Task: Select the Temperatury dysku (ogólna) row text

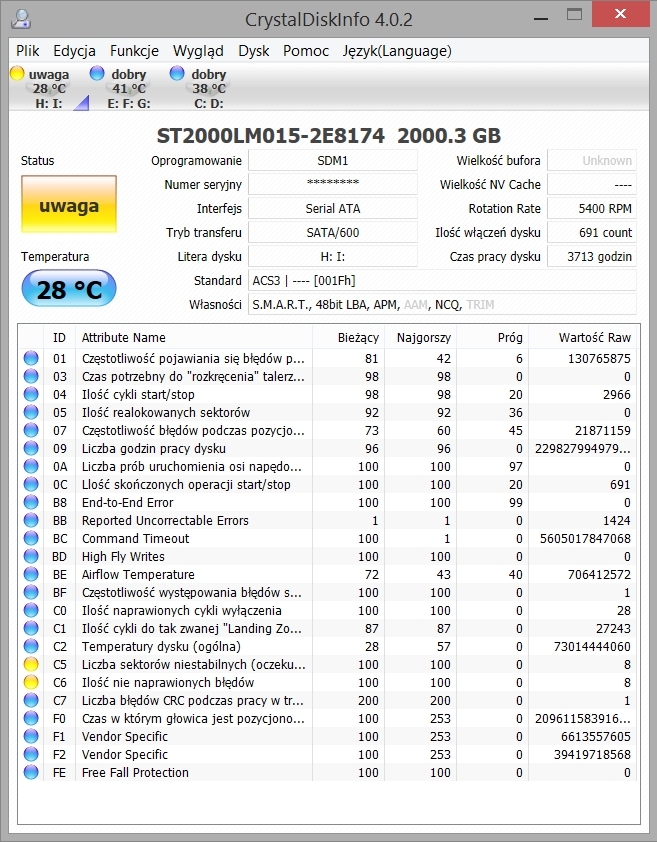Action: click(161, 647)
